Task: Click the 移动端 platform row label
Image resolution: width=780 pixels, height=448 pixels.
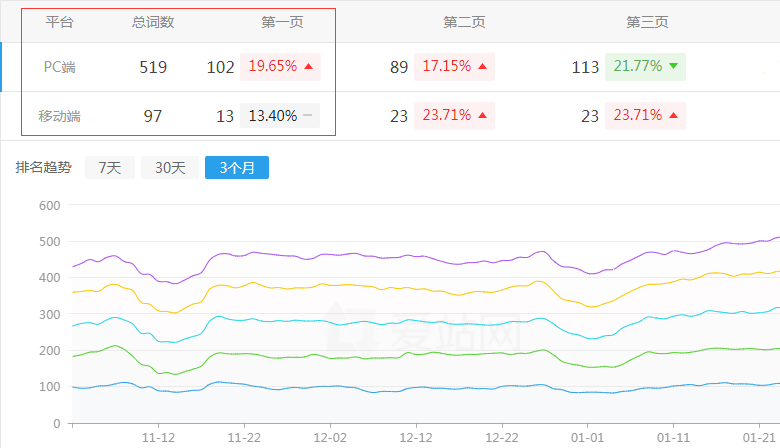Action: [x=60, y=116]
